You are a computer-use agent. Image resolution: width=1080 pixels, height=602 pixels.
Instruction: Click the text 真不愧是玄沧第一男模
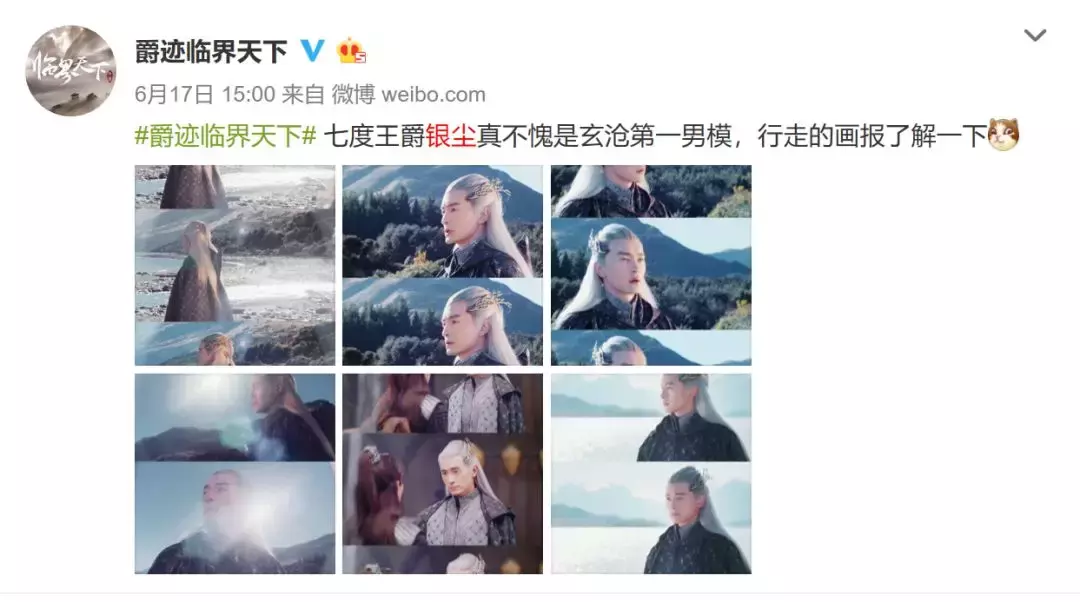pos(604,136)
